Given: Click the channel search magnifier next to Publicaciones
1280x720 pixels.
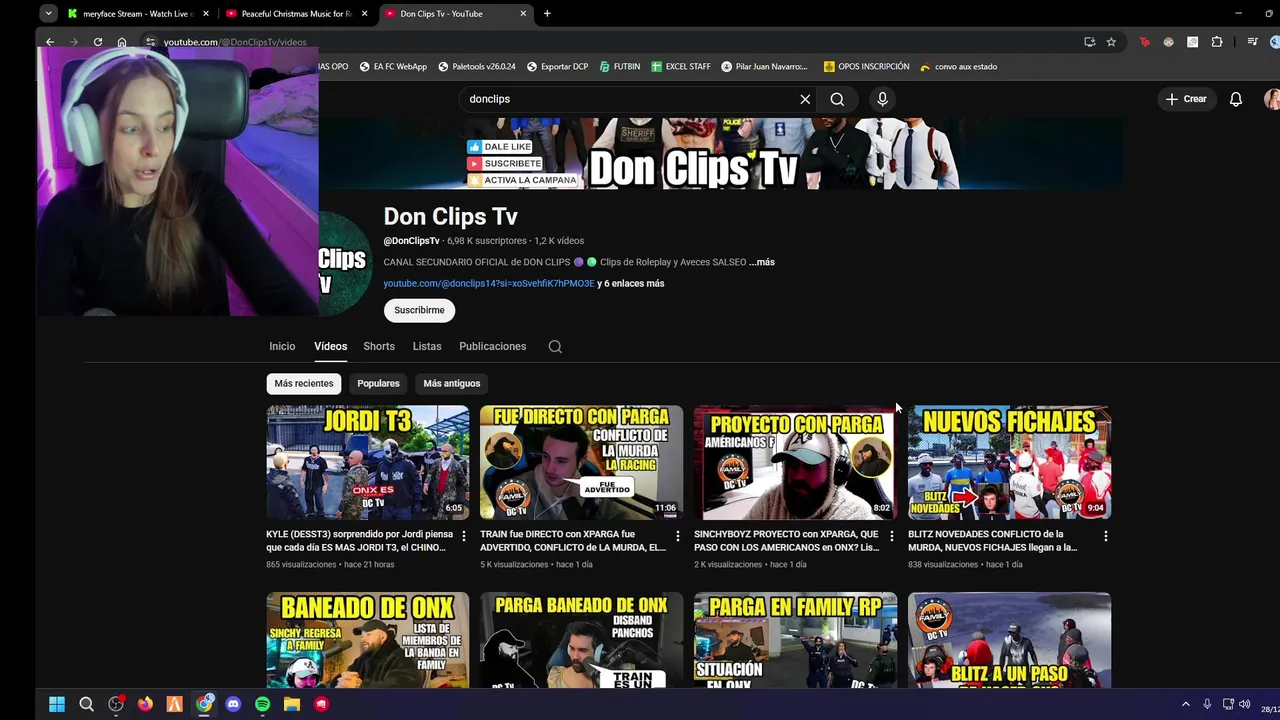Looking at the screenshot, I should [555, 347].
